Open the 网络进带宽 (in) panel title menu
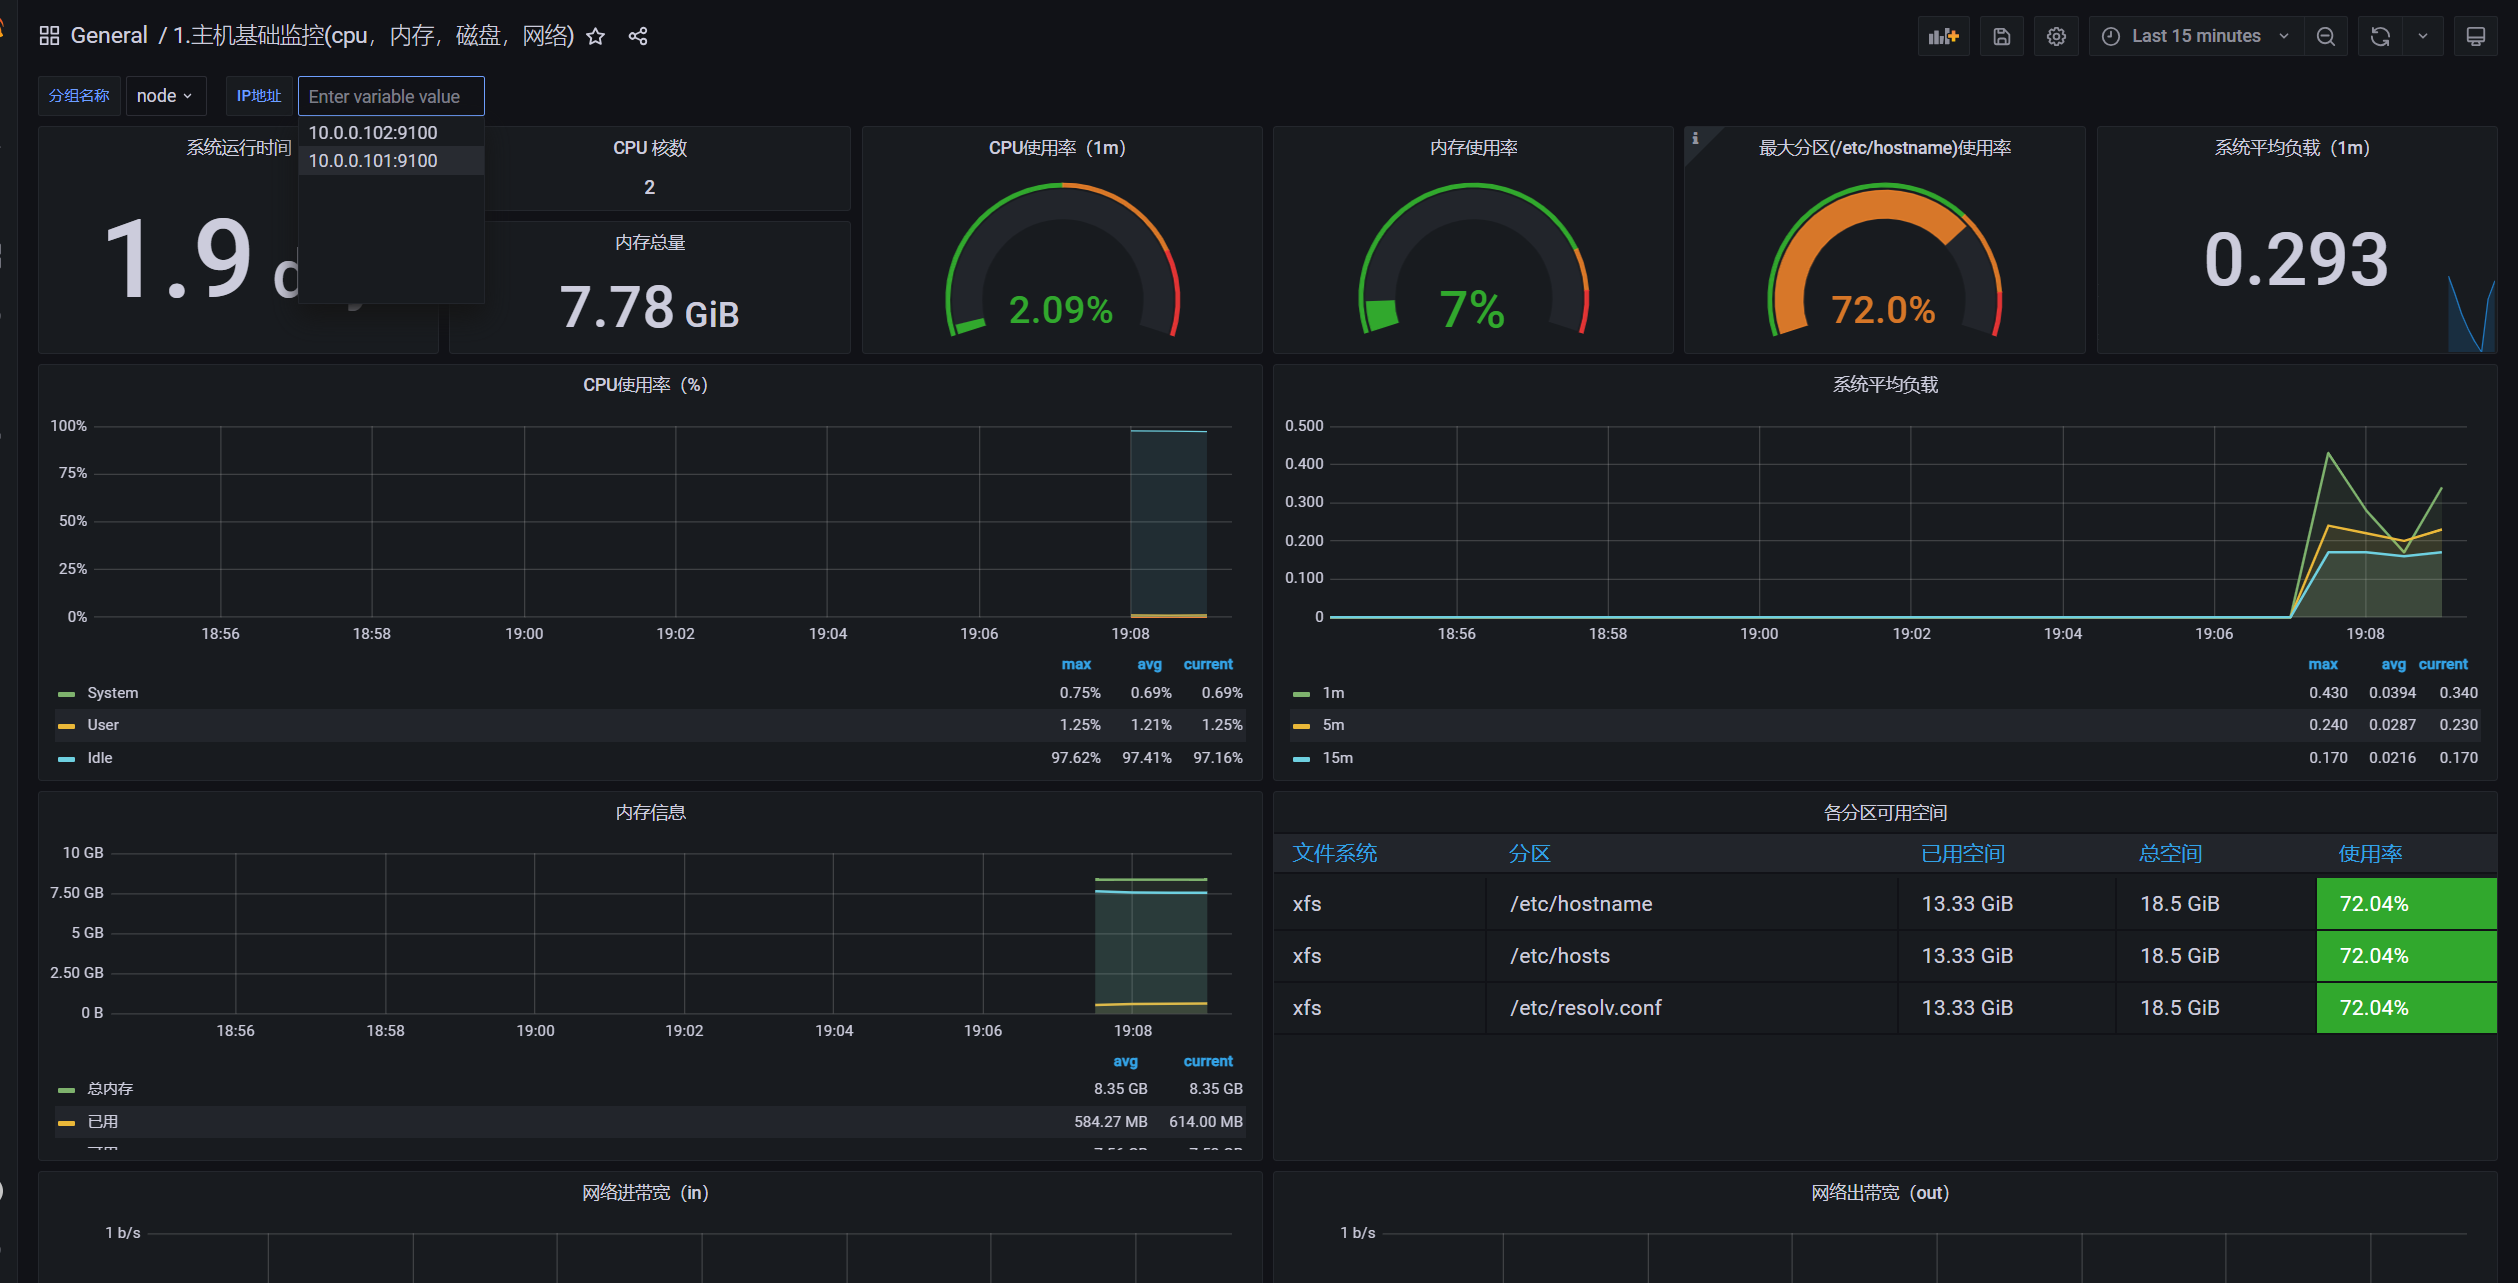 [x=646, y=1192]
